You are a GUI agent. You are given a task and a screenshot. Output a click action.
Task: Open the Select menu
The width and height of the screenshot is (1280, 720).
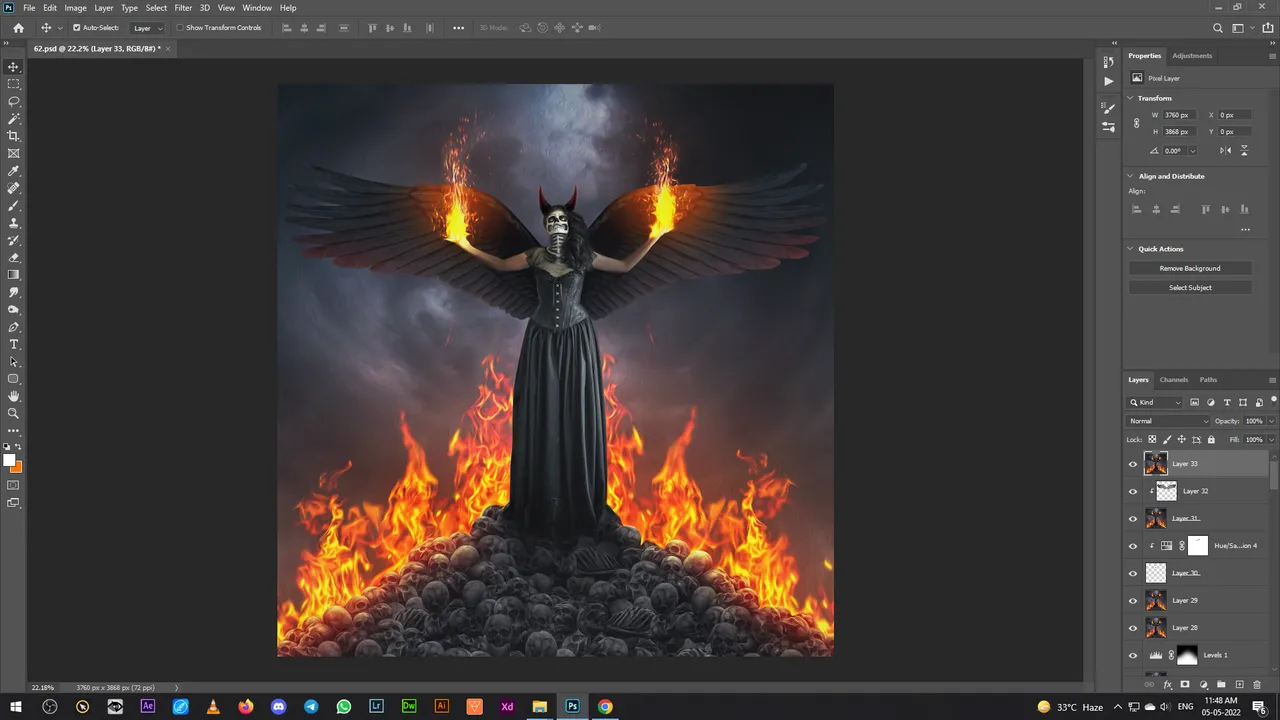[156, 8]
